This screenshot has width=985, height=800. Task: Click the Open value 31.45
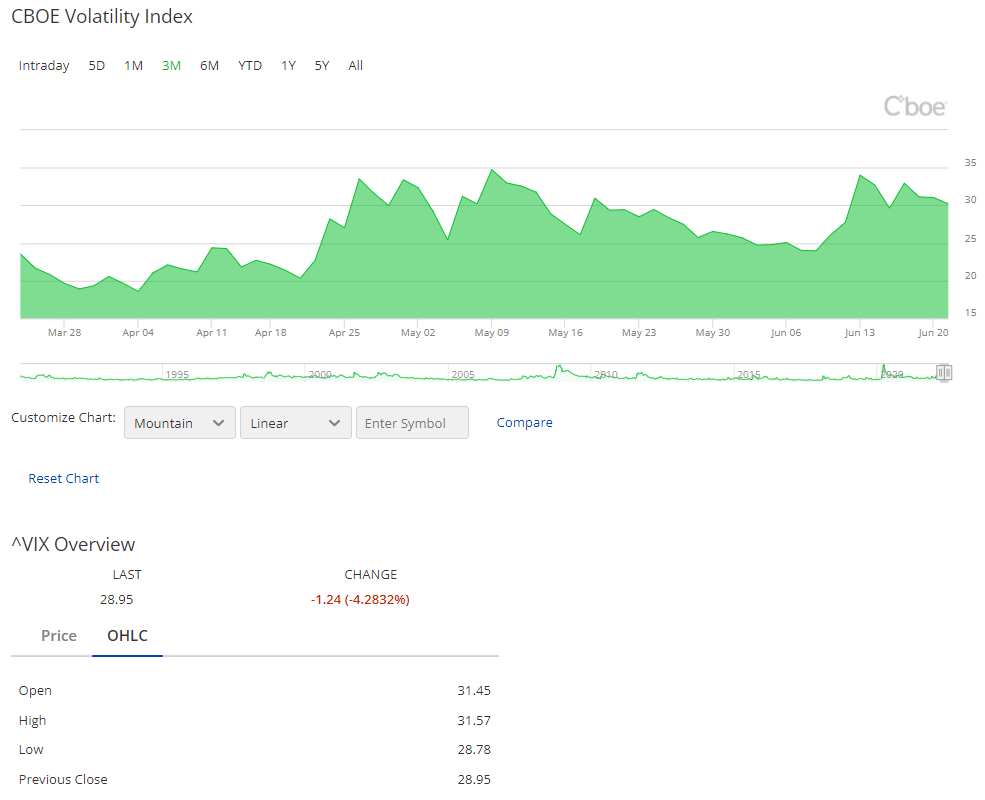474,691
